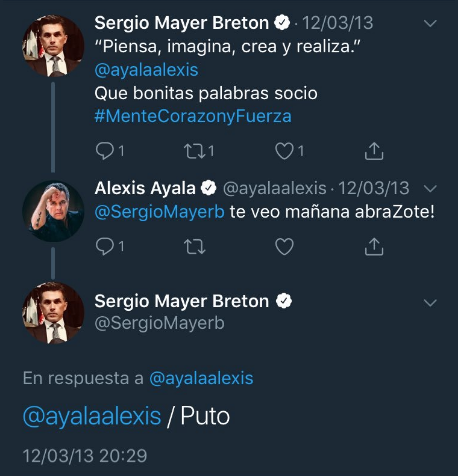The image size is (458, 476).
Task: Retweet Alexis Ayala's abraZote tweet
Action: [195, 247]
